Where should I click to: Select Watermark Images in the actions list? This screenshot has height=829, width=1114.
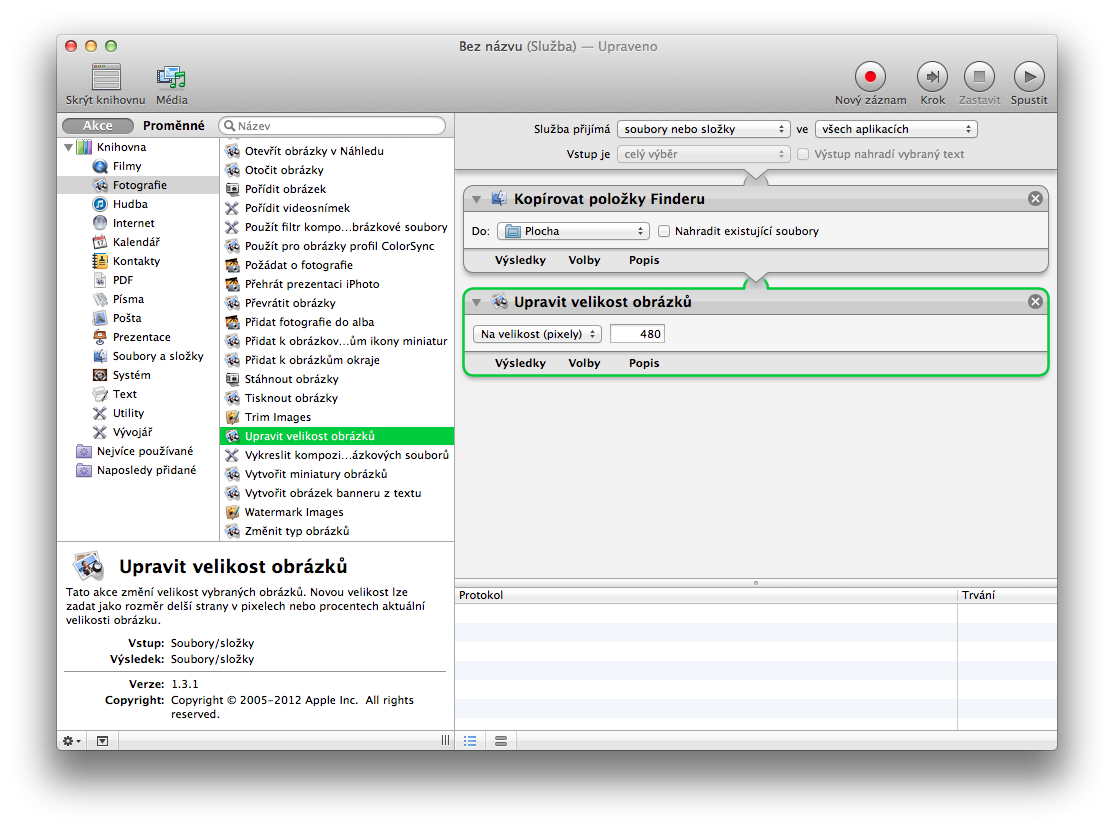tap(294, 512)
